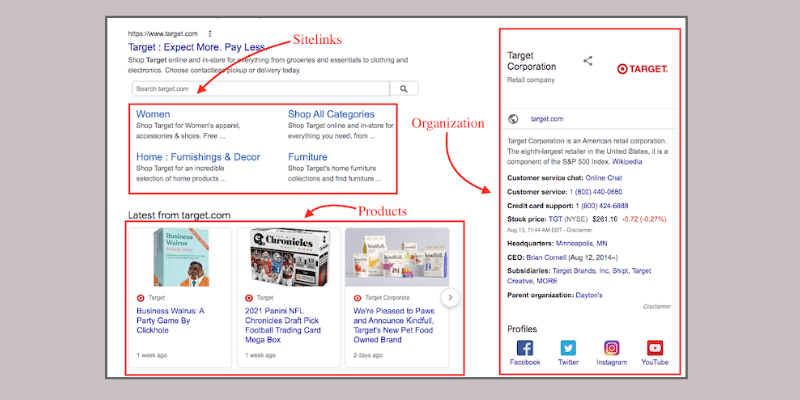
Task: Open Target's Facebook profile icon
Action: 525,348
